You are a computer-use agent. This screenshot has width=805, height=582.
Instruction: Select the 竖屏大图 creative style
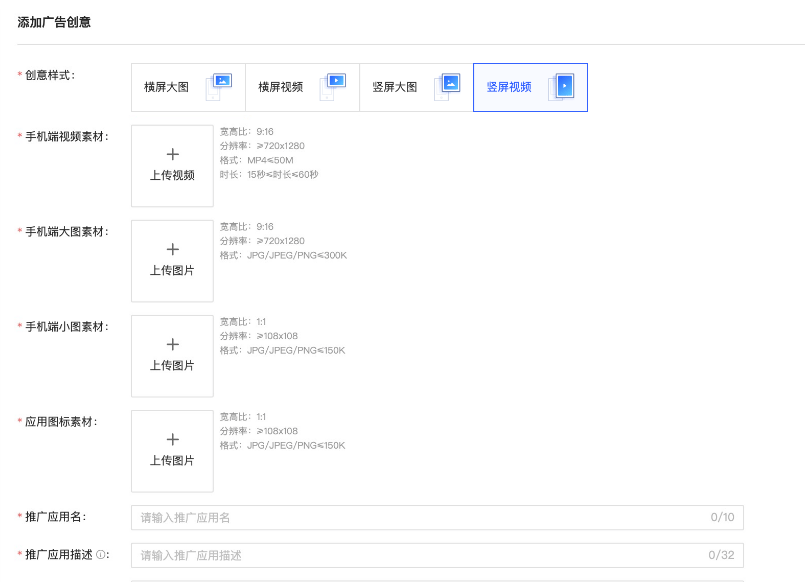click(x=415, y=87)
